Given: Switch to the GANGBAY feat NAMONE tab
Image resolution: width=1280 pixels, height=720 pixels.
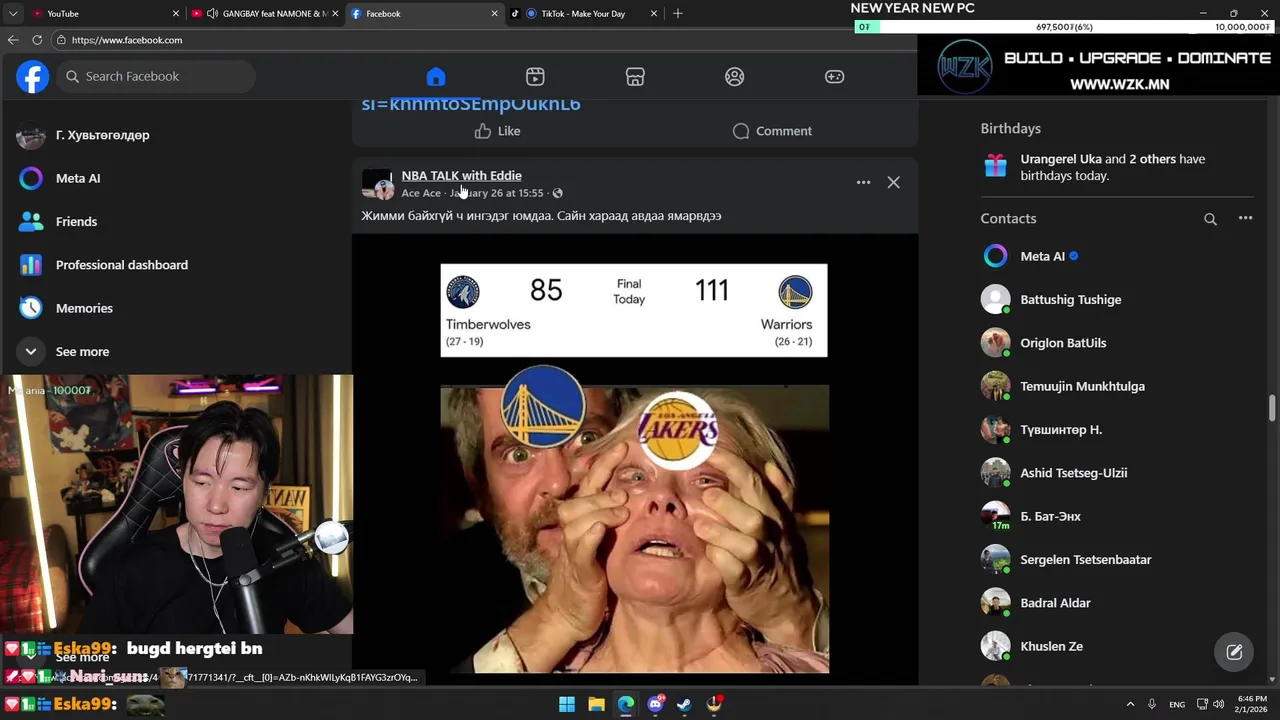Looking at the screenshot, I should tap(265, 13).
